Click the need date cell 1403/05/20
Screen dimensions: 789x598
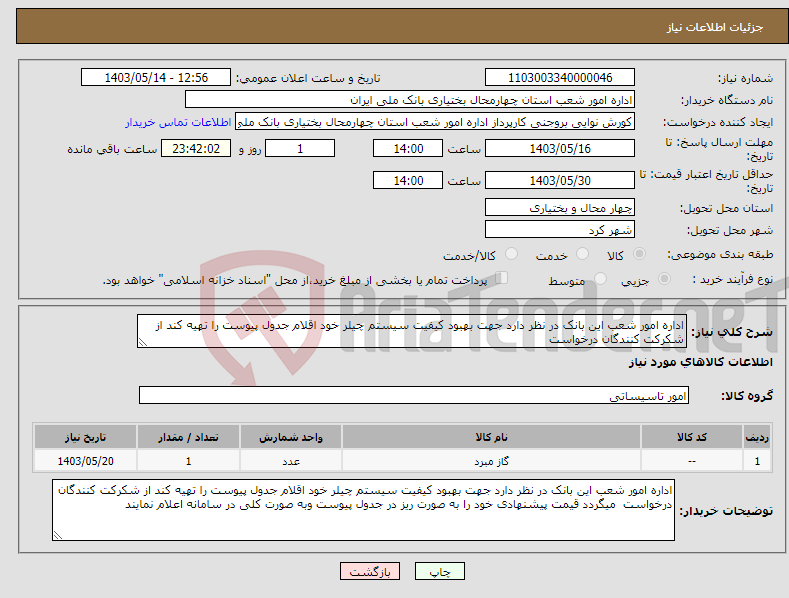tap(86, 461)
